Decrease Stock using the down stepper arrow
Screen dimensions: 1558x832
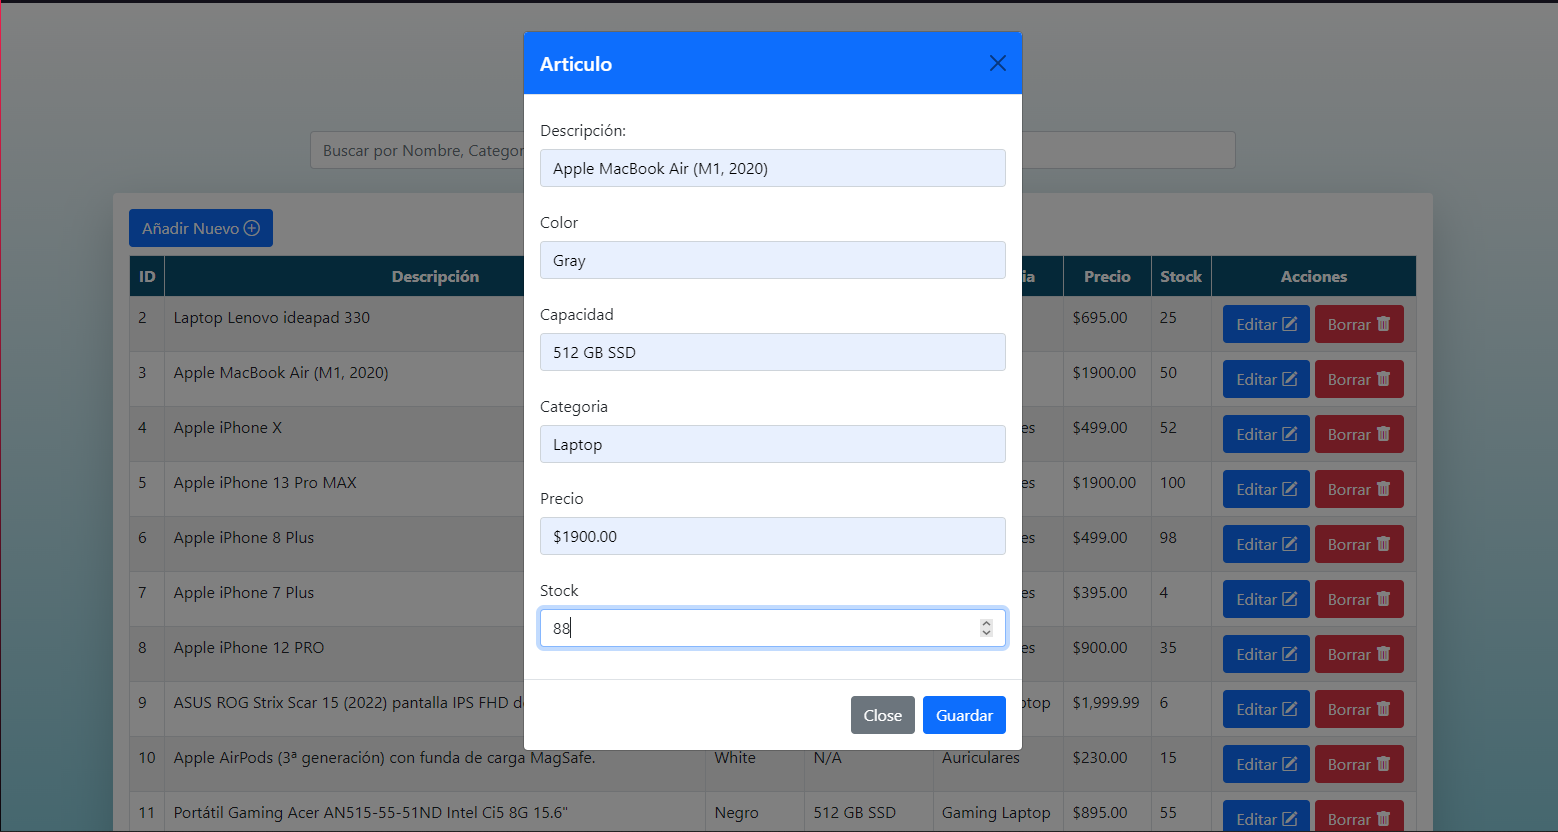(987, 633)
